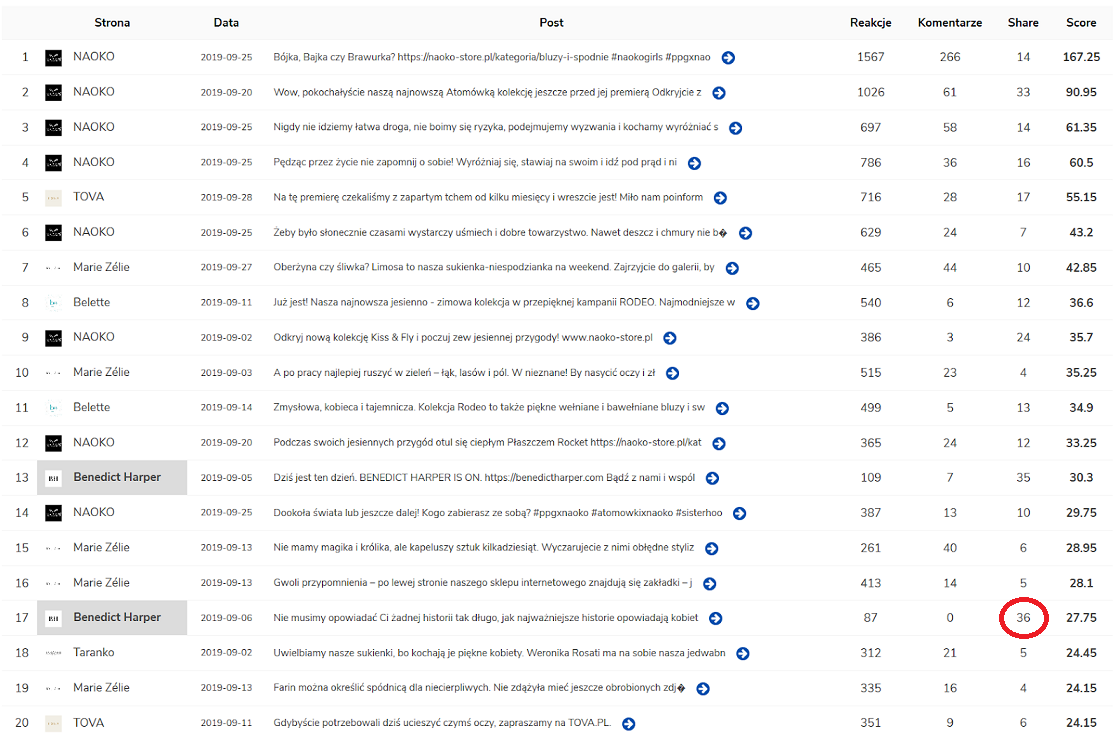Click the date "2019-09-05"
This screenshot has width=1120, height=740.
click(226, 478)
